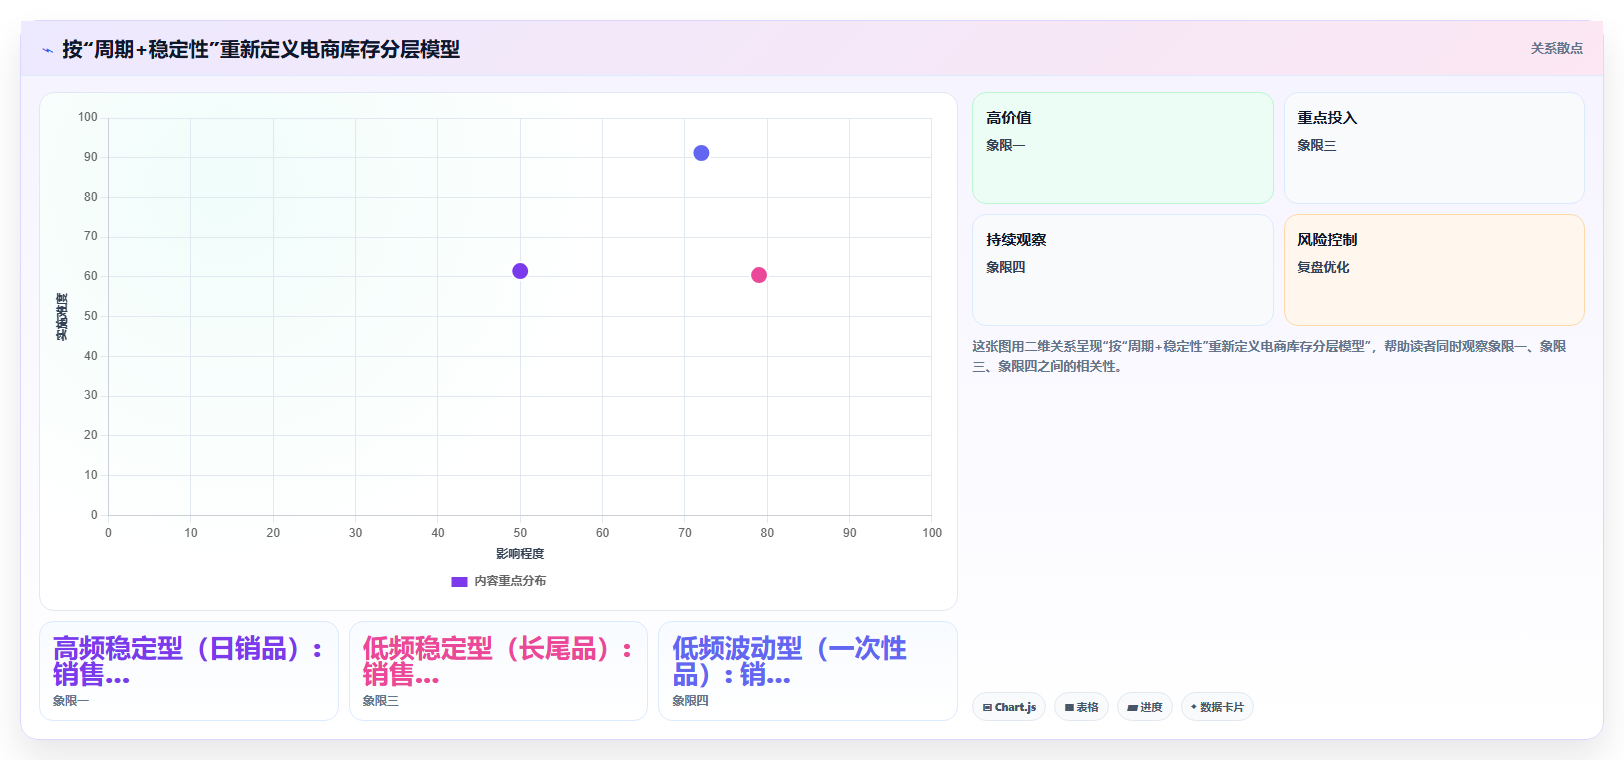Screen dimensions: 1624x760
Task: Open the 高价值 quadrant card
Action: click(x=1122, y=148)
